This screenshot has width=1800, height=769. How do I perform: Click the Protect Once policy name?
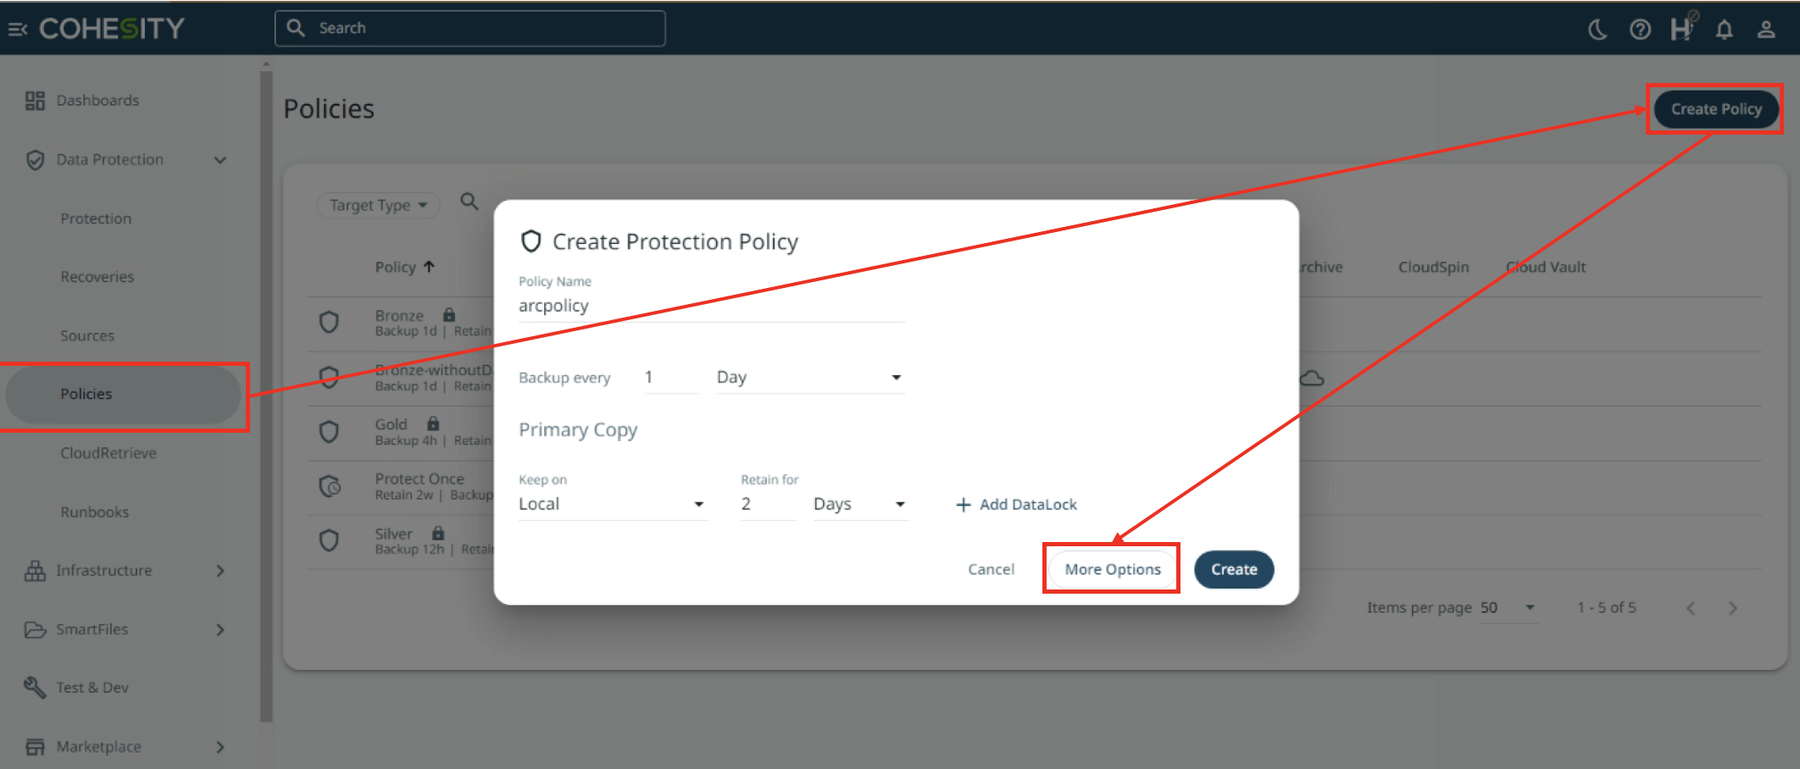click(x=420, y=479)
